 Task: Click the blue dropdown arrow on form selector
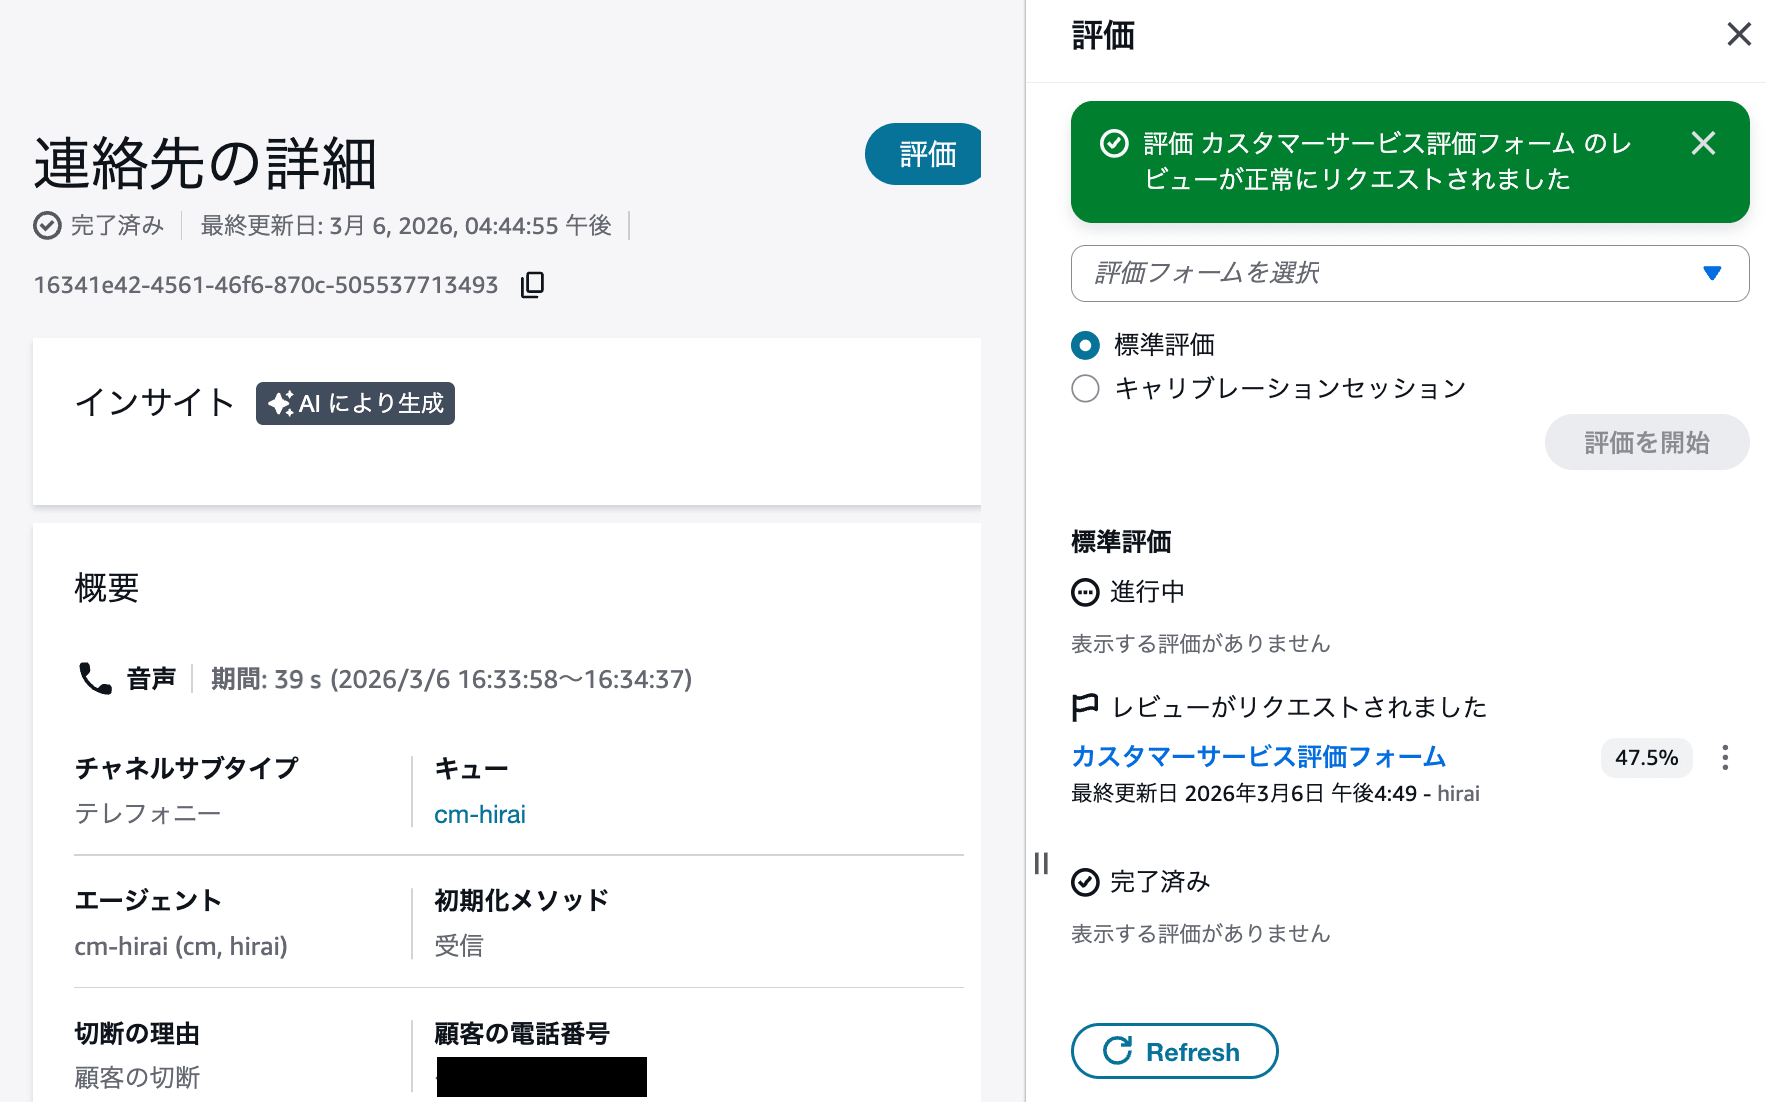click(x=1714, y=273)
